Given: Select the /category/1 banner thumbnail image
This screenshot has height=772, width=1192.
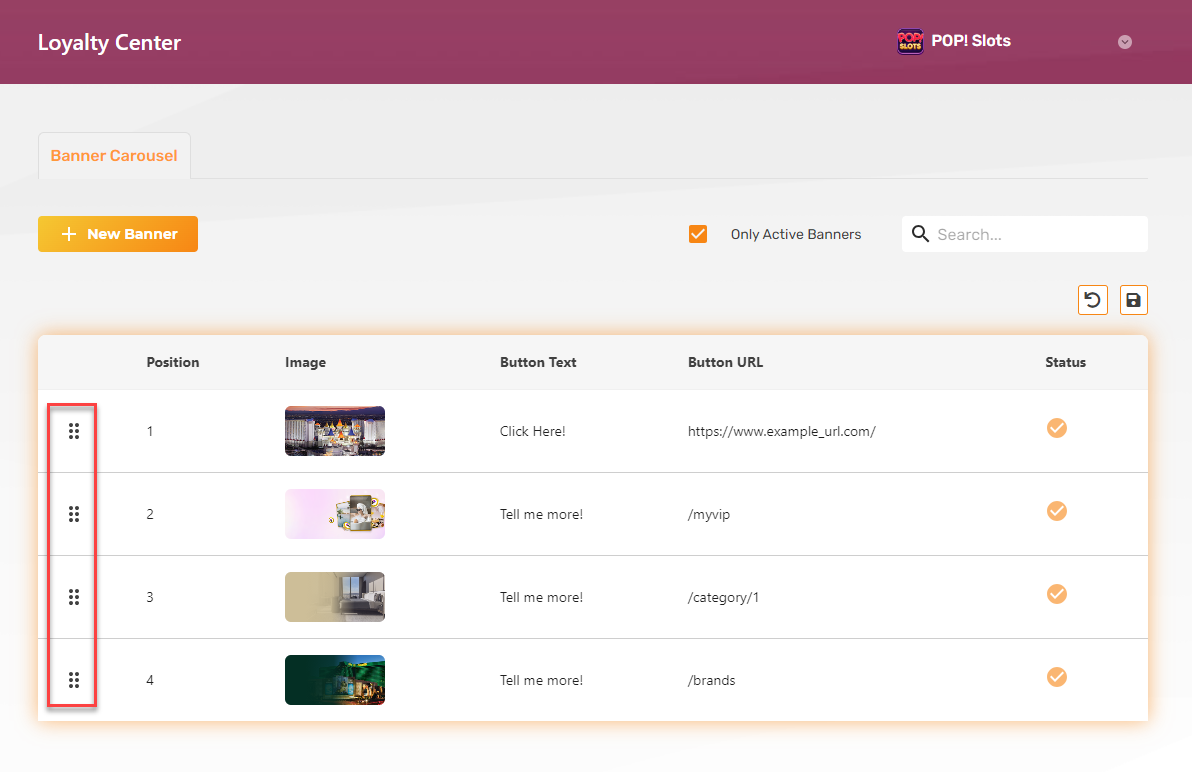Looking at the screenshot, I should (x=335, y=597).
